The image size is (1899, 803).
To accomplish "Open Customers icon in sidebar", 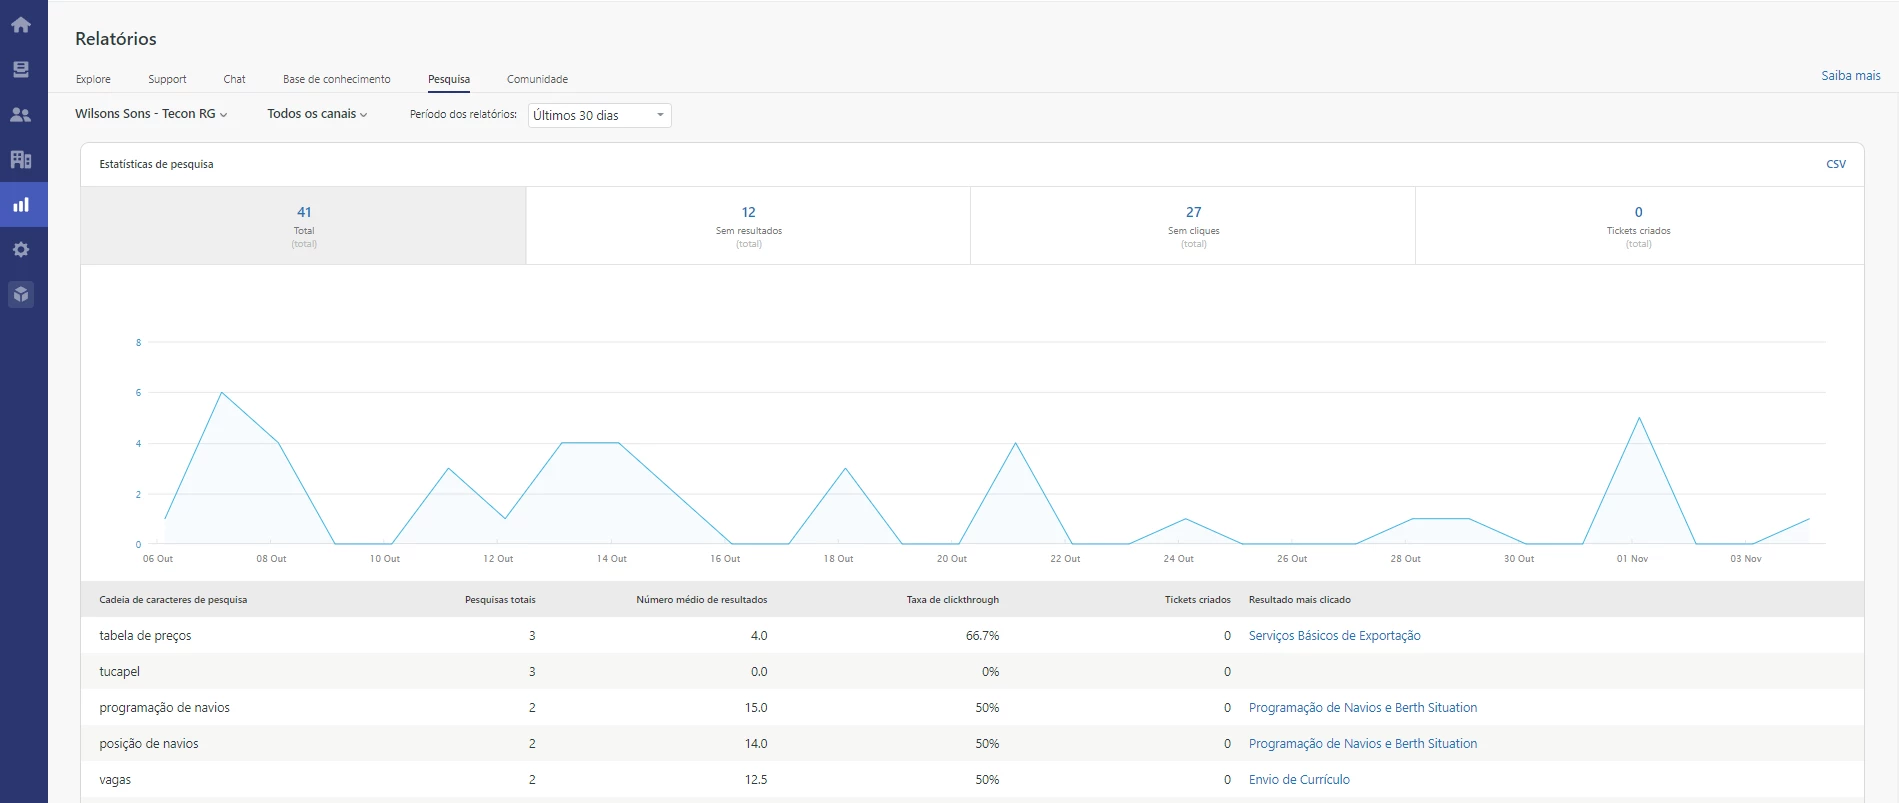I will pyautogui.click(x=21, y=115).
